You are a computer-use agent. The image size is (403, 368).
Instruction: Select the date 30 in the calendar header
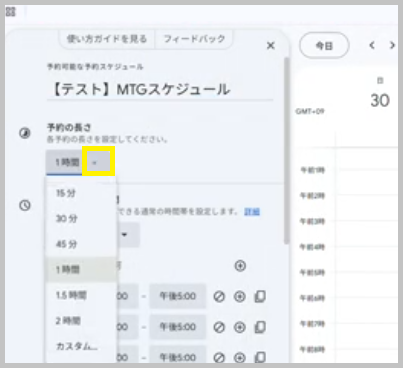coord(380,100)
